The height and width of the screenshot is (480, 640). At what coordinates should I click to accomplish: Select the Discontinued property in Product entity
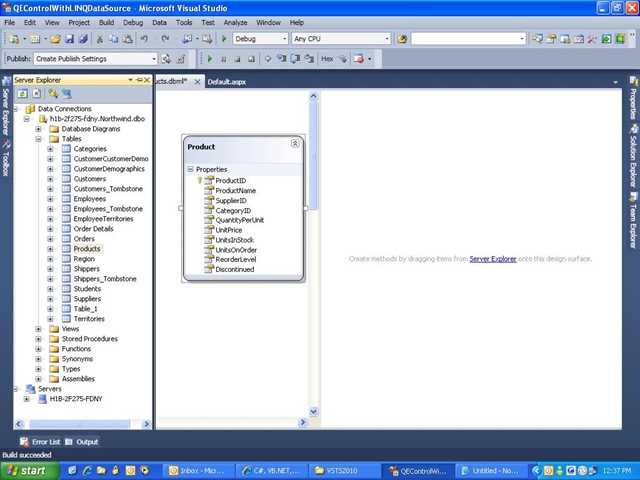pyautogui.click(x=235, y=269)
